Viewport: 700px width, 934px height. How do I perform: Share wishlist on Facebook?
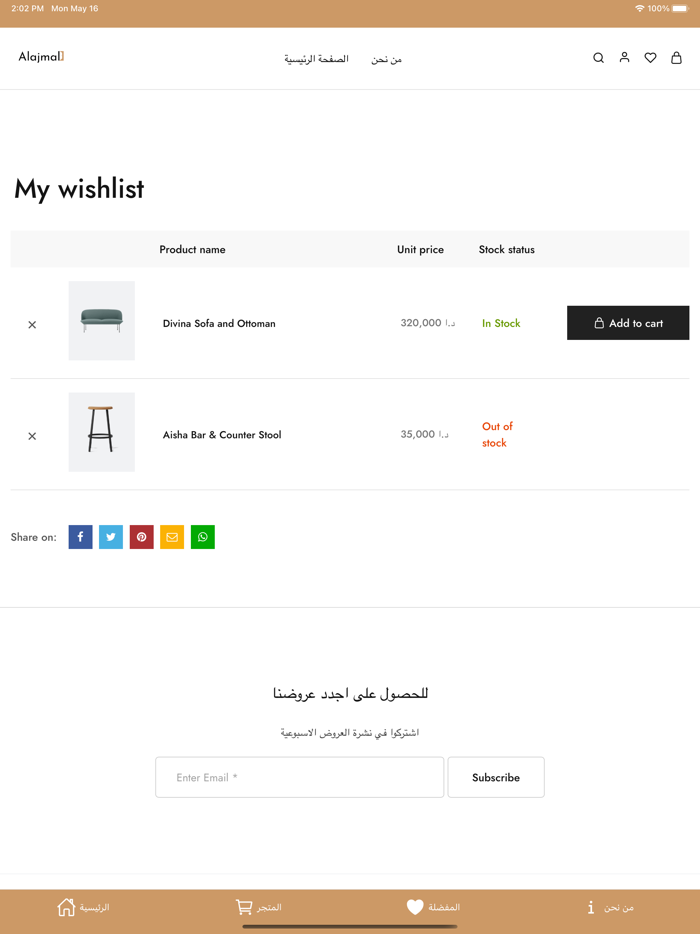(80, 537)
